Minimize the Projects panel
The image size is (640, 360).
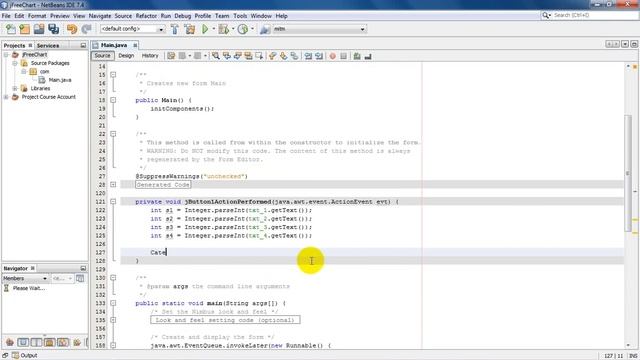[83, 46]
